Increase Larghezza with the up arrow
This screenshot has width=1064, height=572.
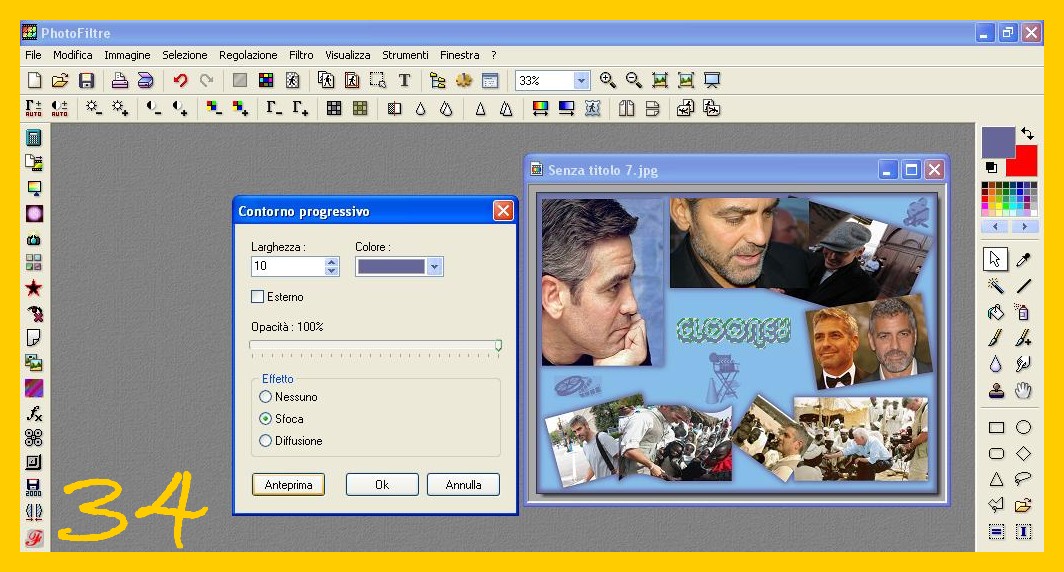332,262
